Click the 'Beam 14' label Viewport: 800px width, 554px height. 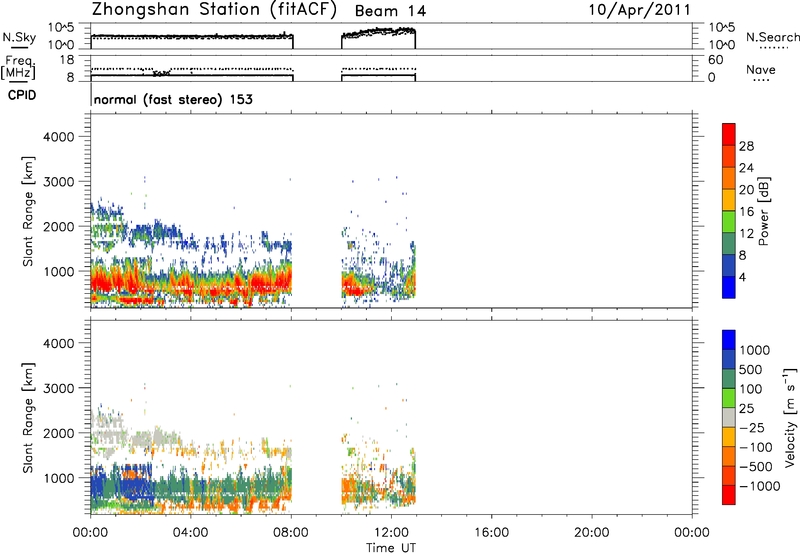[390, 11]
